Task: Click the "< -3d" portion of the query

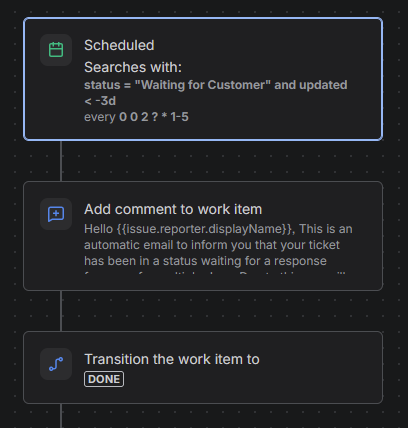Action: tap(100, 101)
